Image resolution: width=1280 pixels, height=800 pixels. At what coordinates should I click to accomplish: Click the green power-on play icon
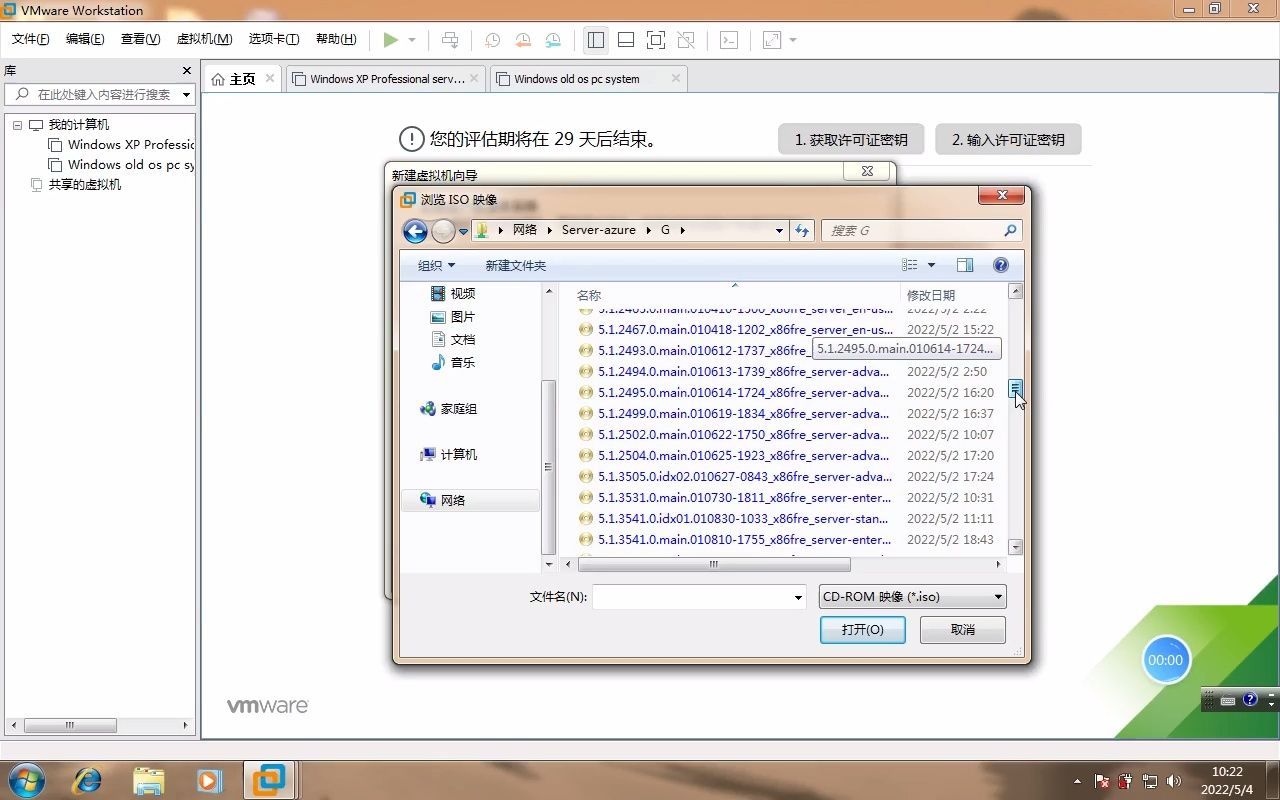(391, 40)
